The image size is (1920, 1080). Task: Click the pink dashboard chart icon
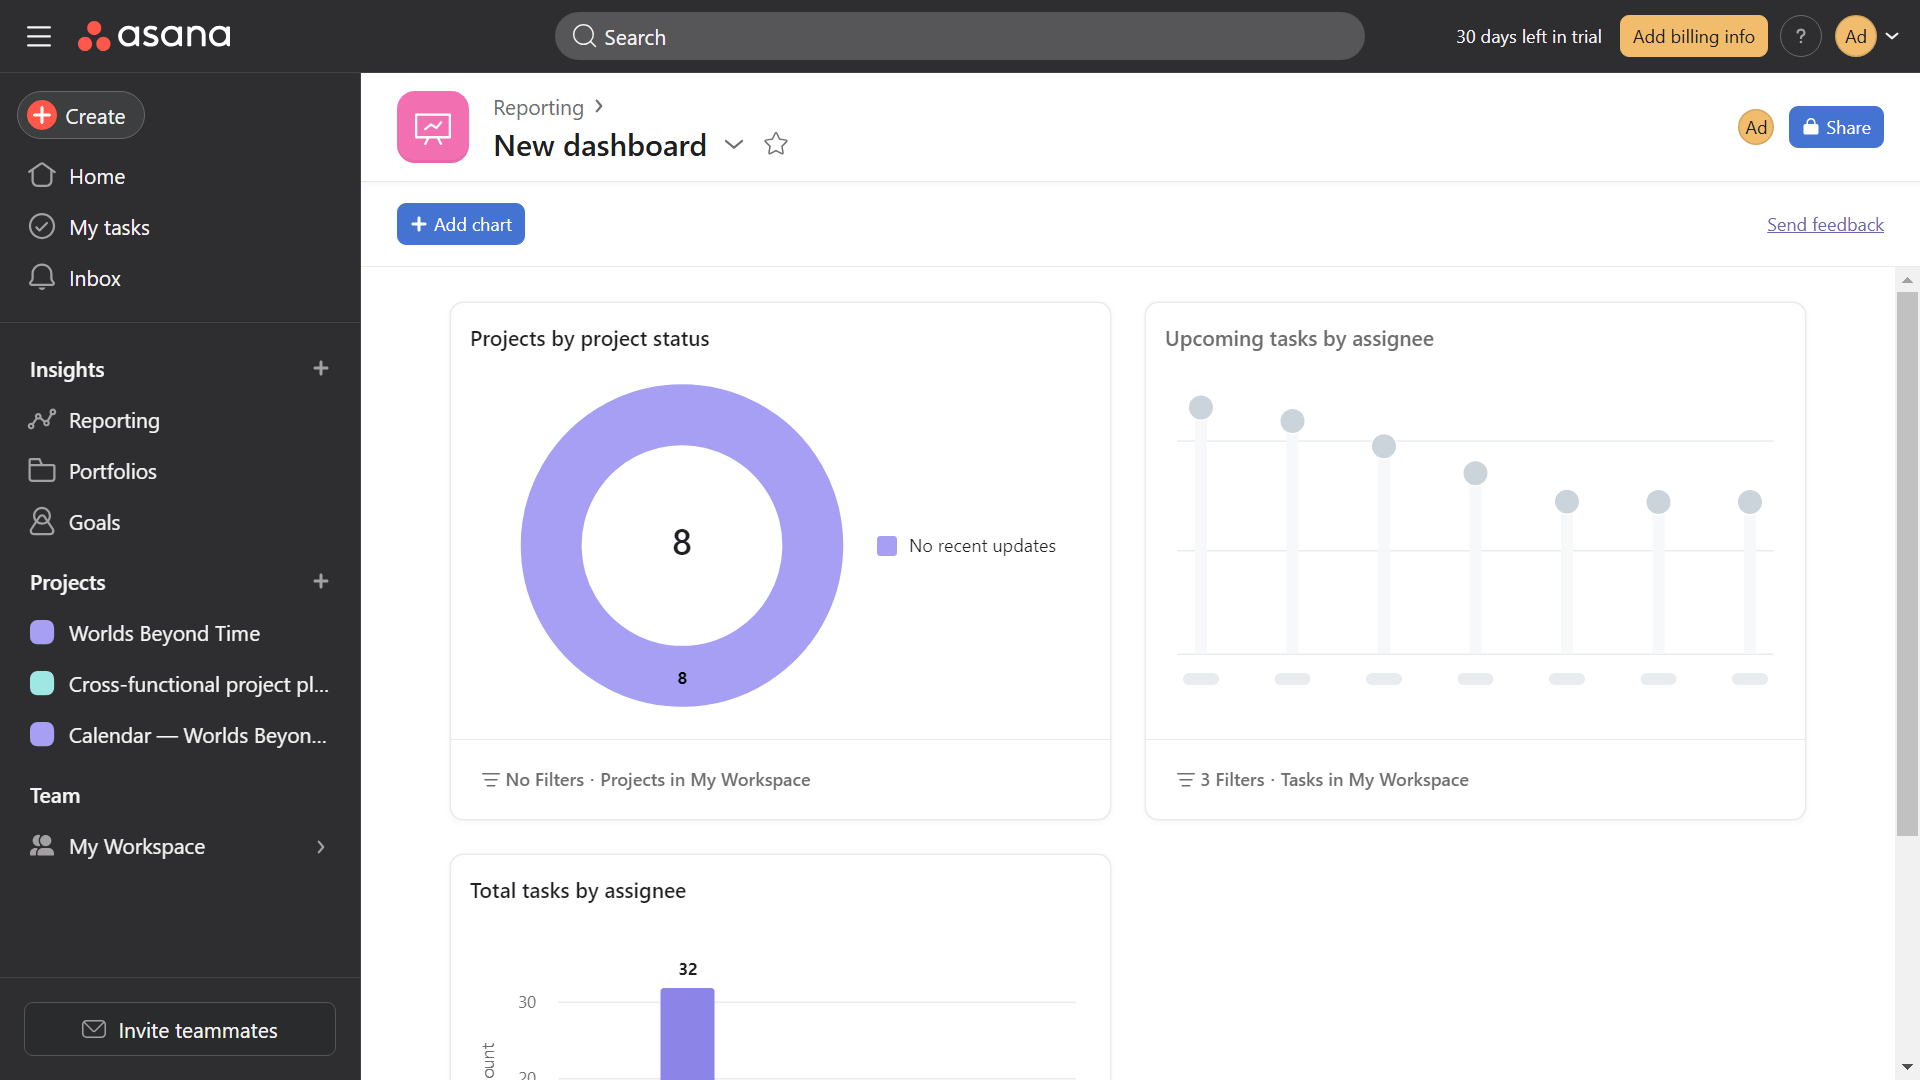tap(432, 127)
